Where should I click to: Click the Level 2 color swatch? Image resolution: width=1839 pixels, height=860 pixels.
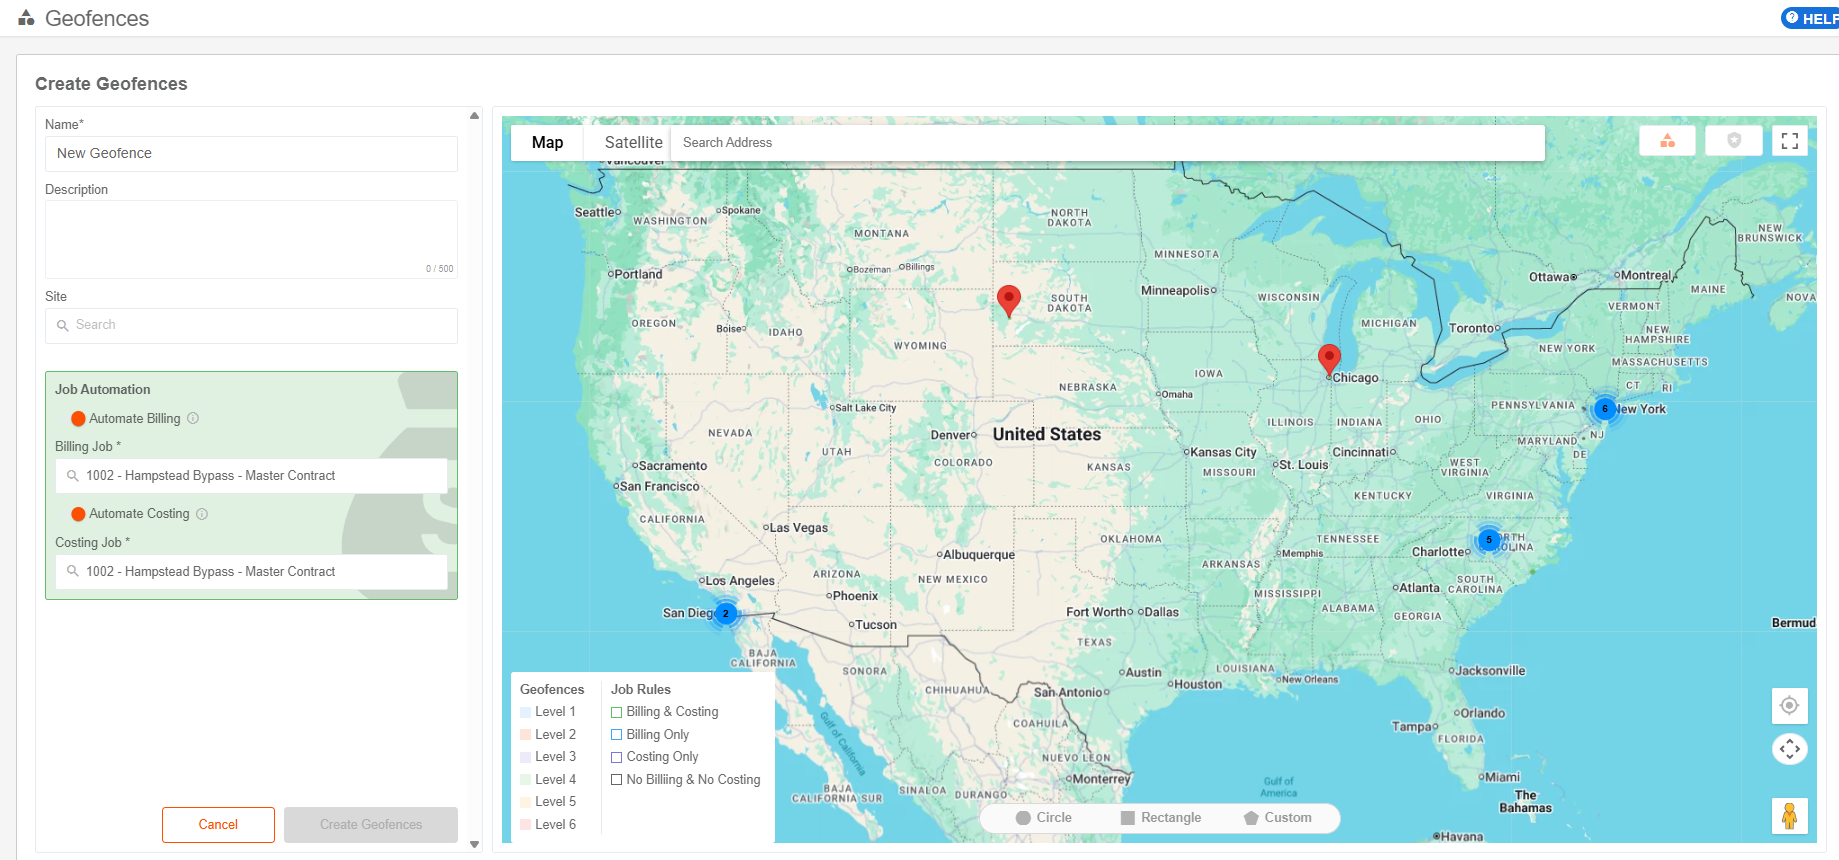(526, 735)
